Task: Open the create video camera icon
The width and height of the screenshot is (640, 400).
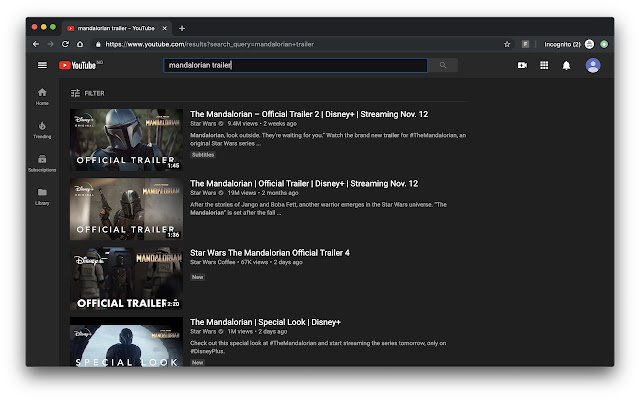Action: (522, 65)
